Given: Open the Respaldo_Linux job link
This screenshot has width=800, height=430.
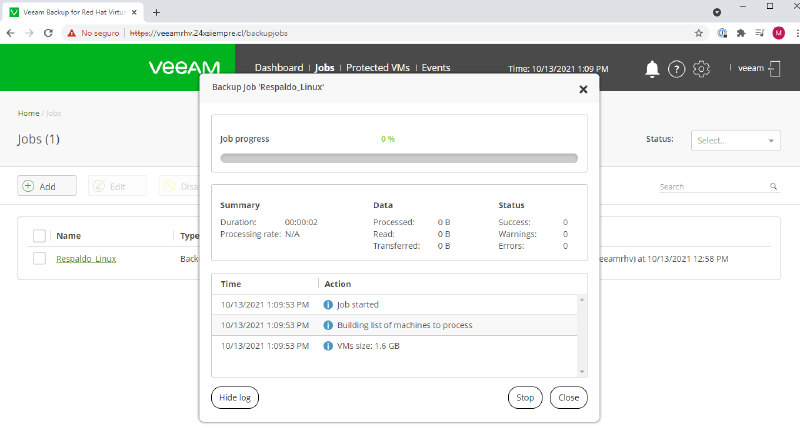Looking at the screenshot, I should click(86, 259).
